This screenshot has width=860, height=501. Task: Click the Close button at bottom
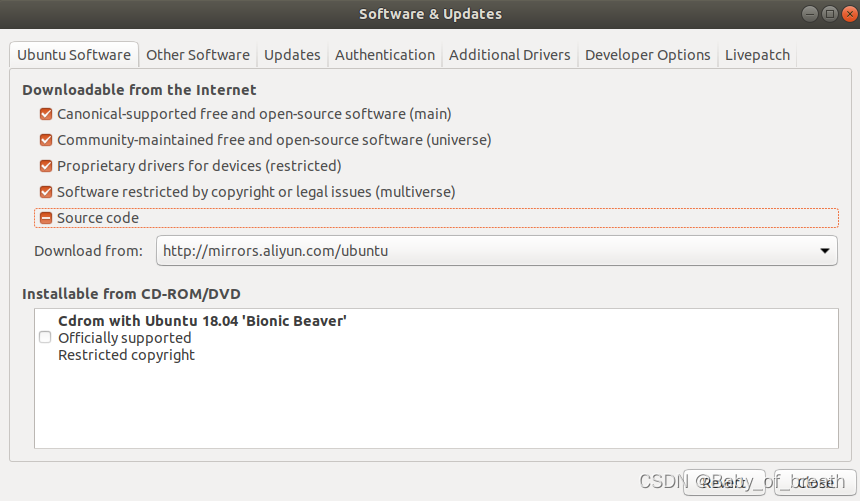pos(815,482)
